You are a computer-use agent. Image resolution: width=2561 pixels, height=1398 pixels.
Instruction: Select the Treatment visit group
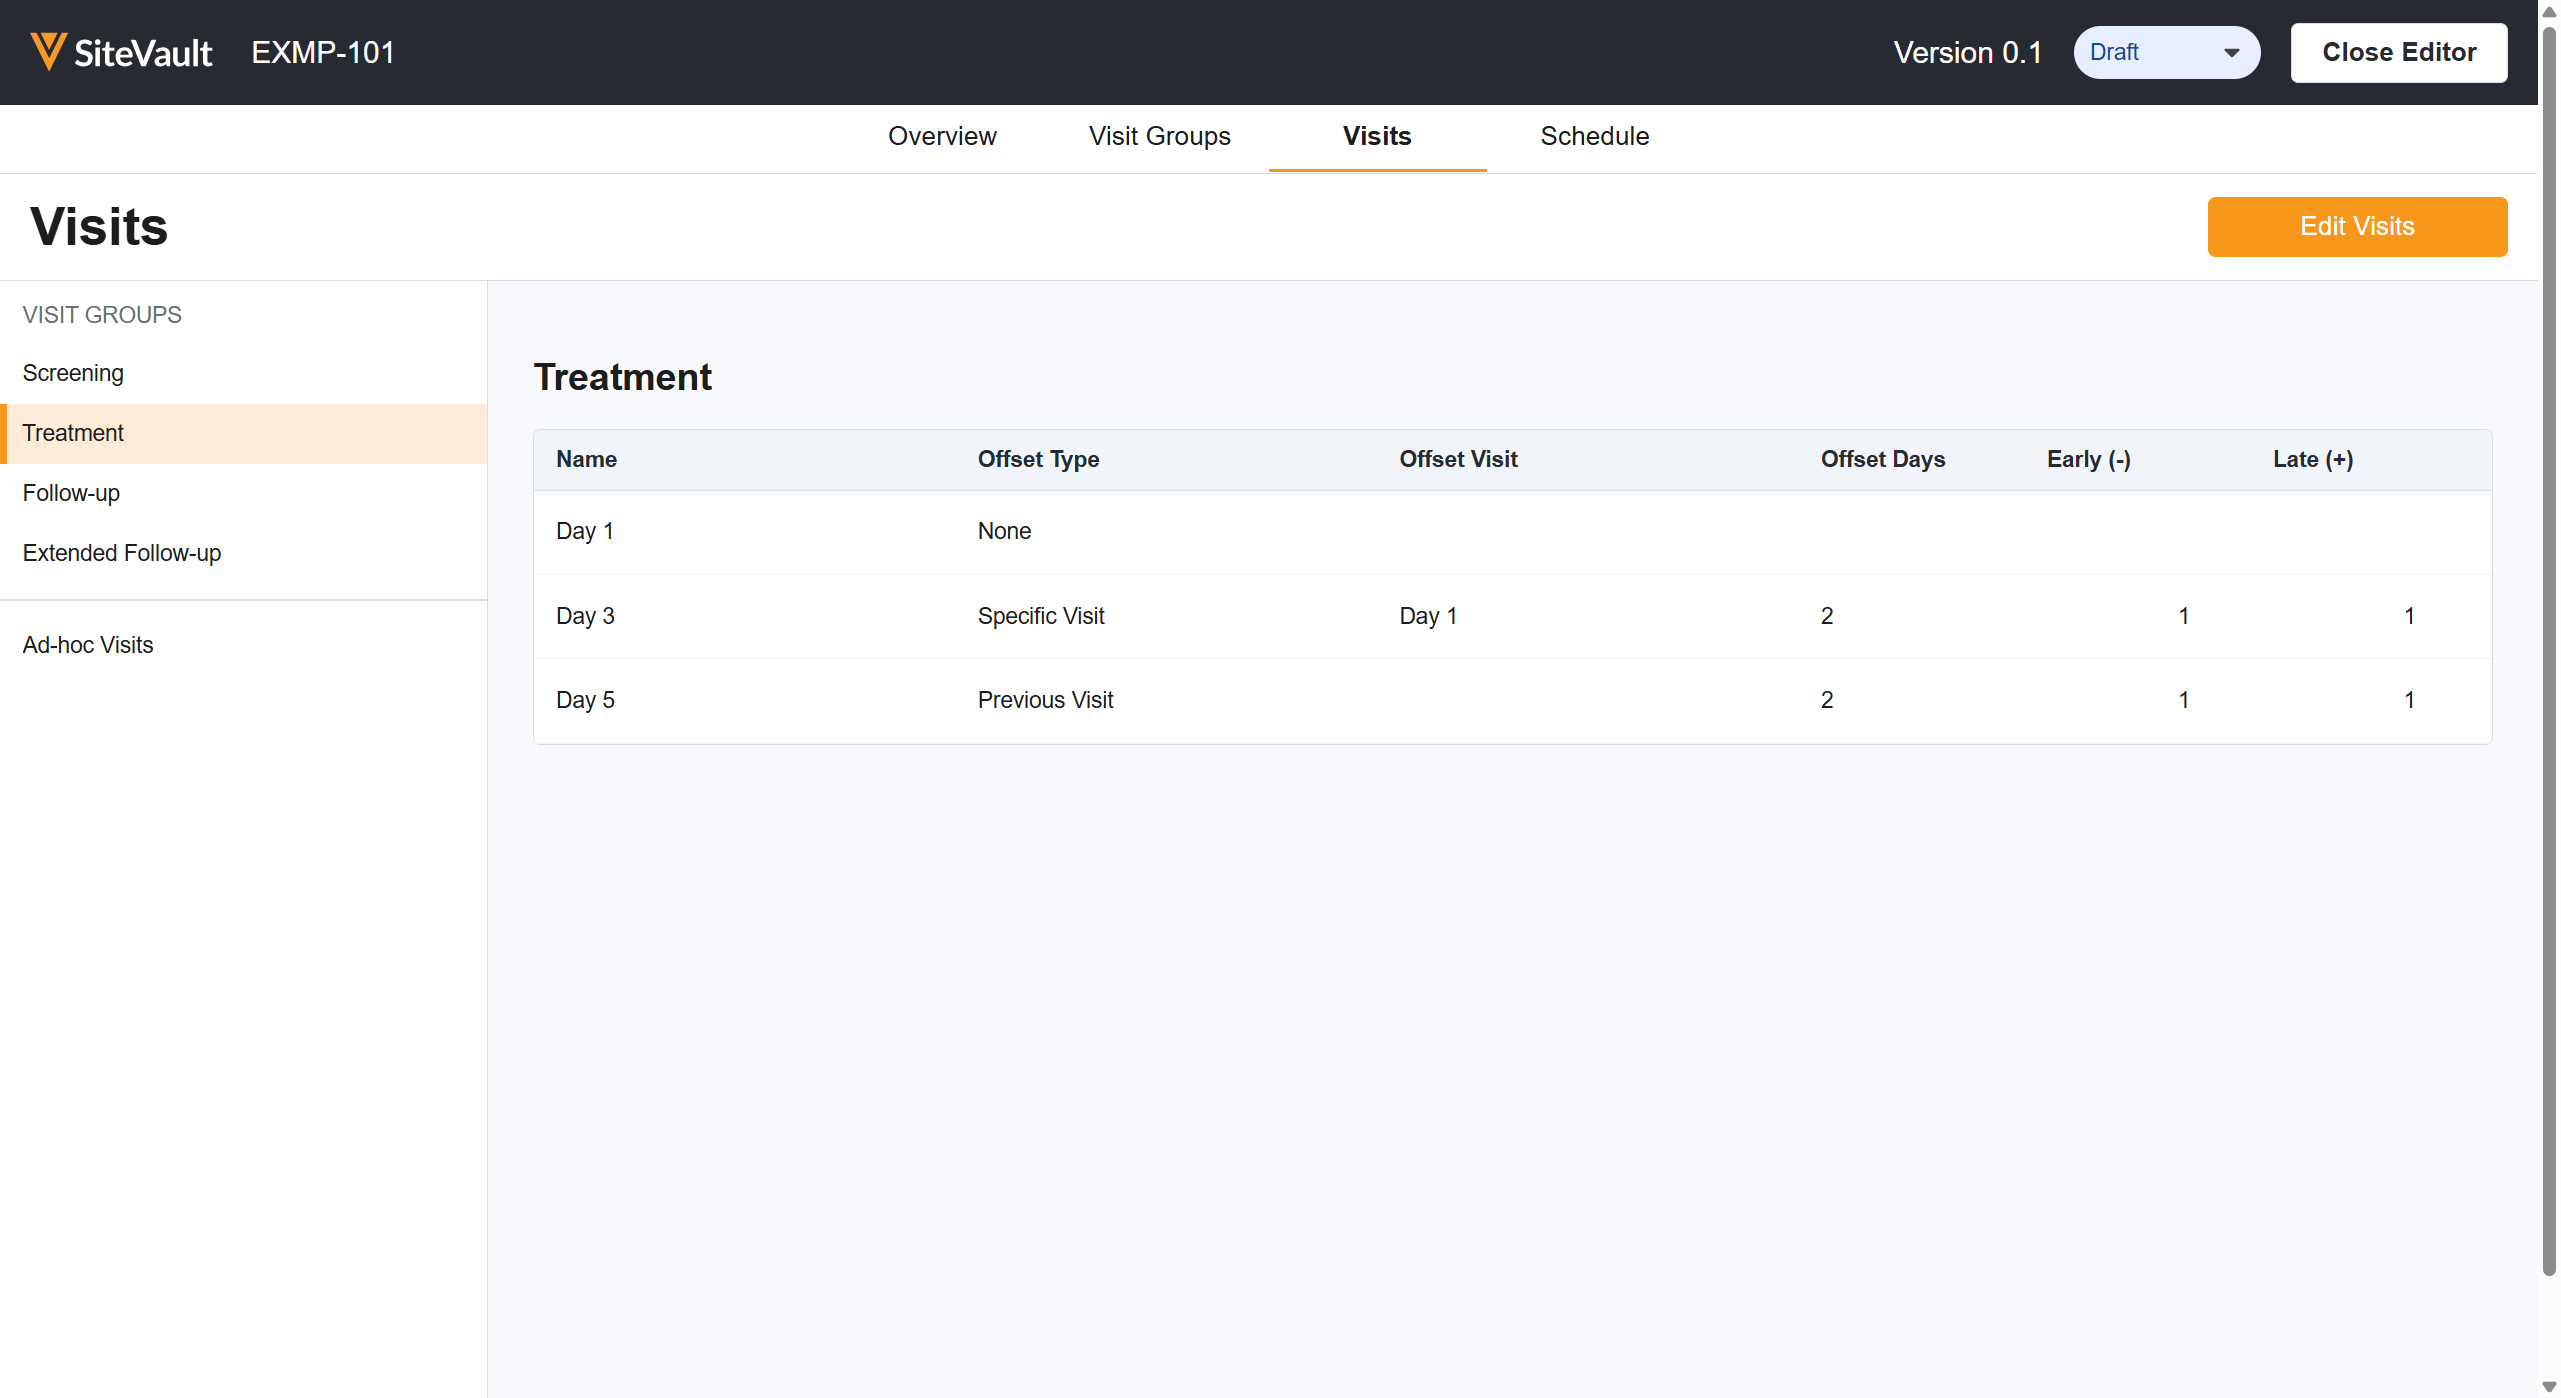pos(72,433)
